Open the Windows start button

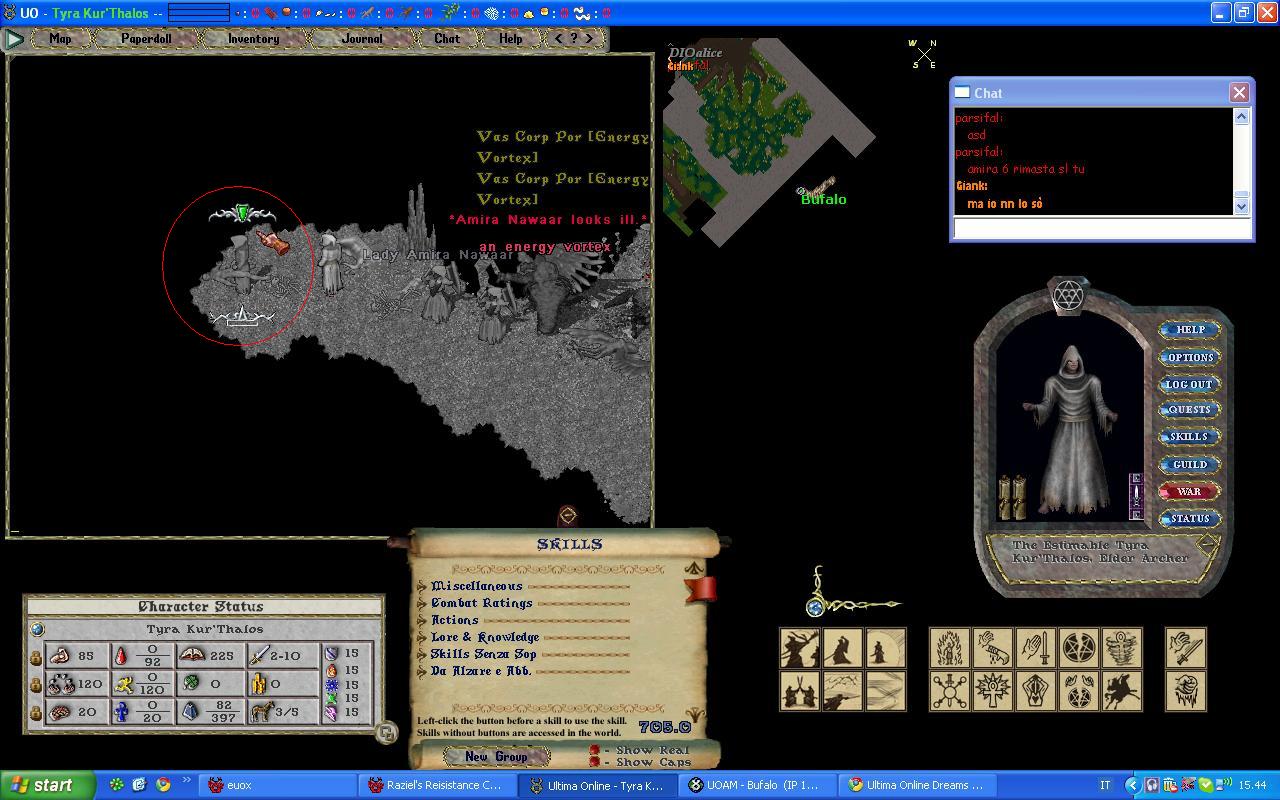pos(47,785)
